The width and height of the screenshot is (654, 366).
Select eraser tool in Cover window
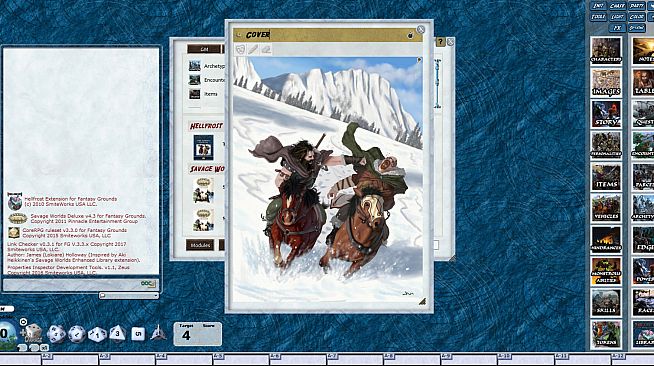[x=266, y=50]
